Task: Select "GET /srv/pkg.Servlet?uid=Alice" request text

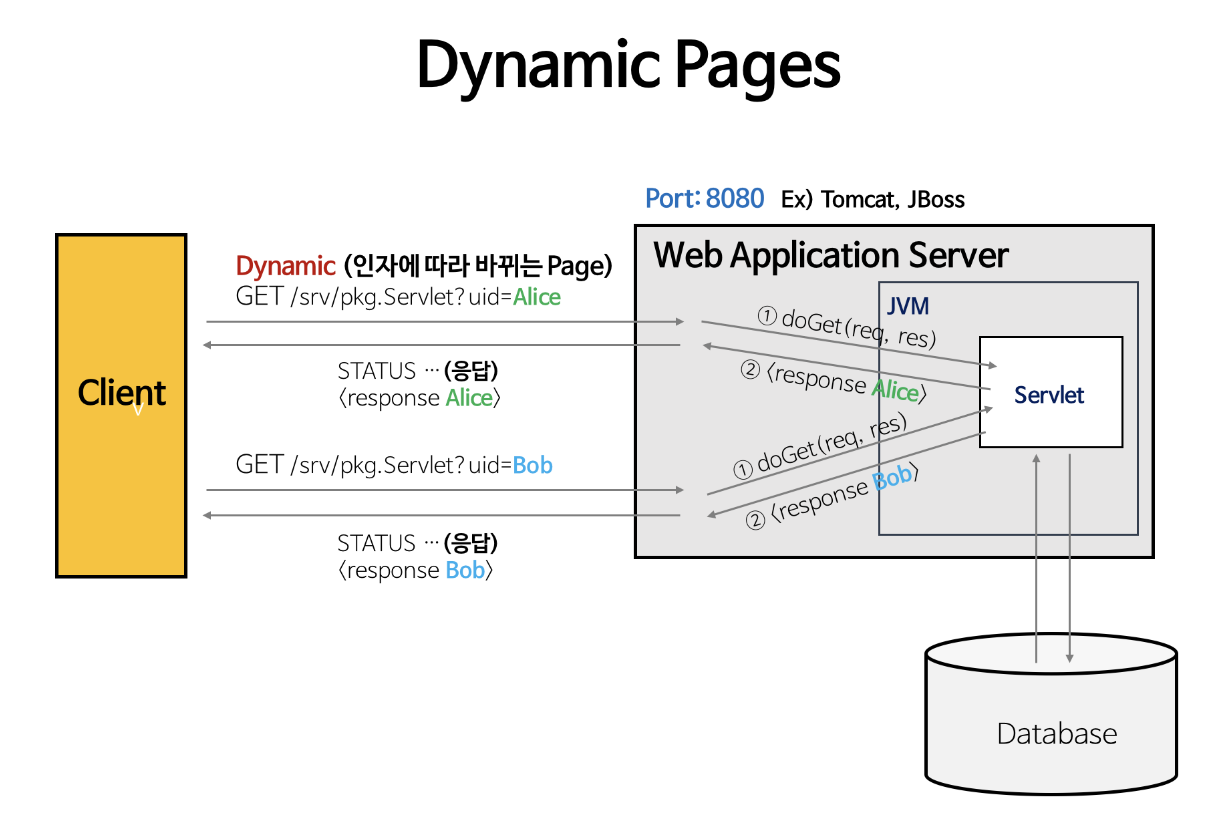Action: tap(398, 297)
